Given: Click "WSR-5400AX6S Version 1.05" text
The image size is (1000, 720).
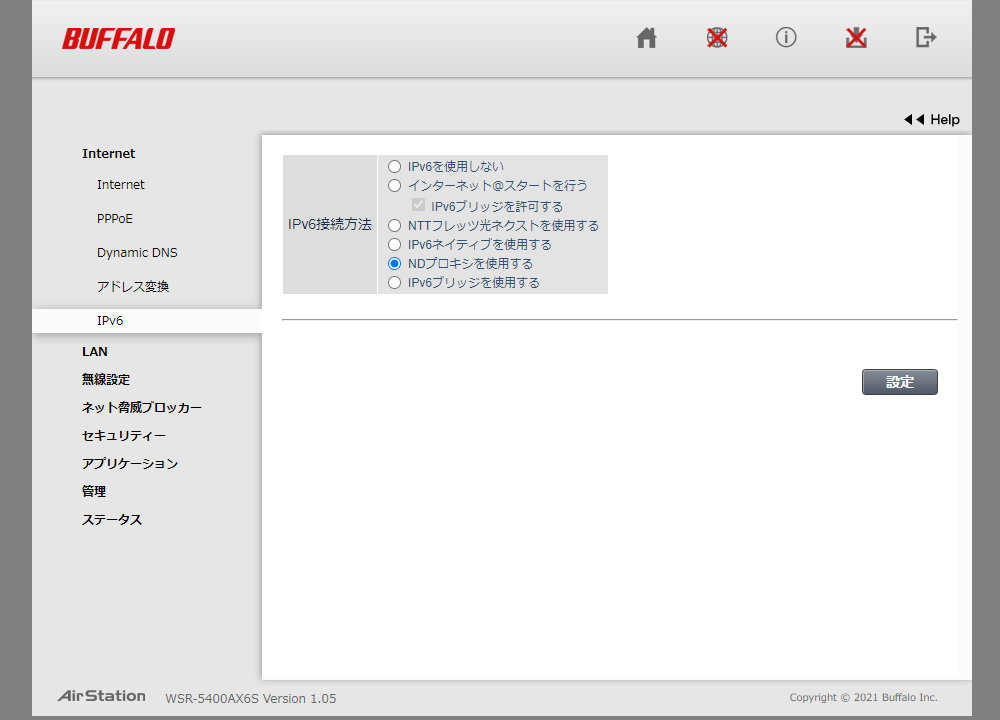Looking at the screenshot, I should (x=251, y=698).
